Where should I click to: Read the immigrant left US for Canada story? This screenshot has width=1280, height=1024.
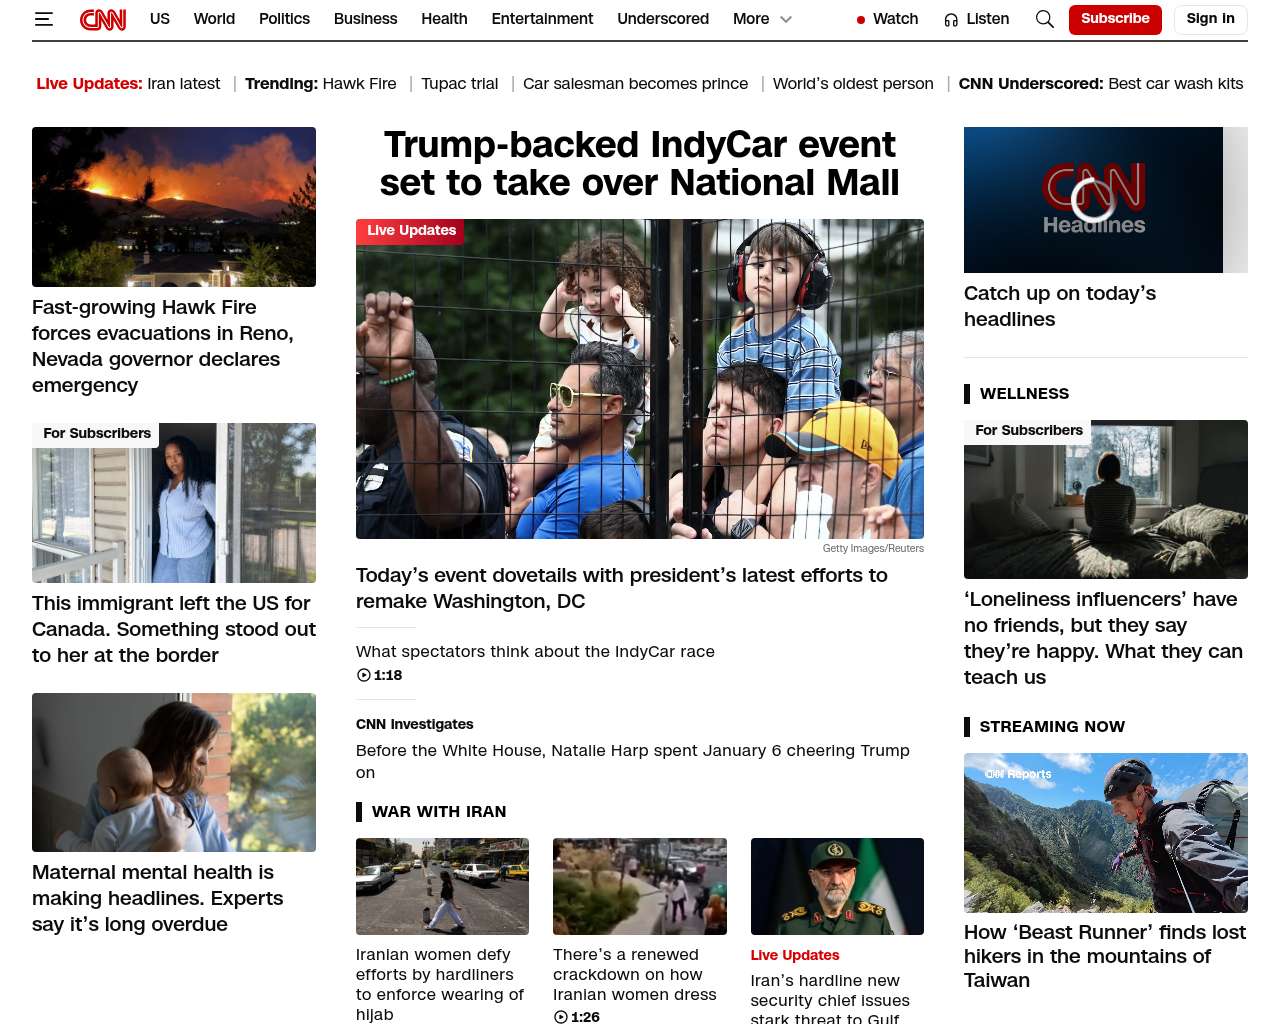174,629
